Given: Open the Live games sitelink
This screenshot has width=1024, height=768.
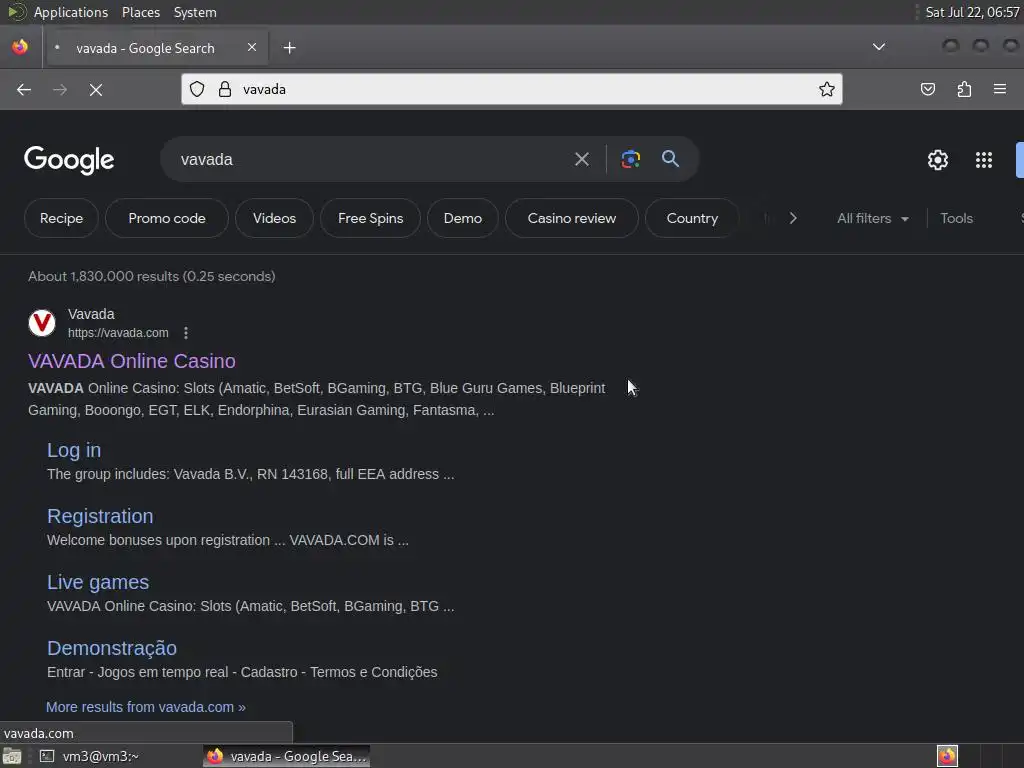Looking at the screenshot, I should (98, 582).
